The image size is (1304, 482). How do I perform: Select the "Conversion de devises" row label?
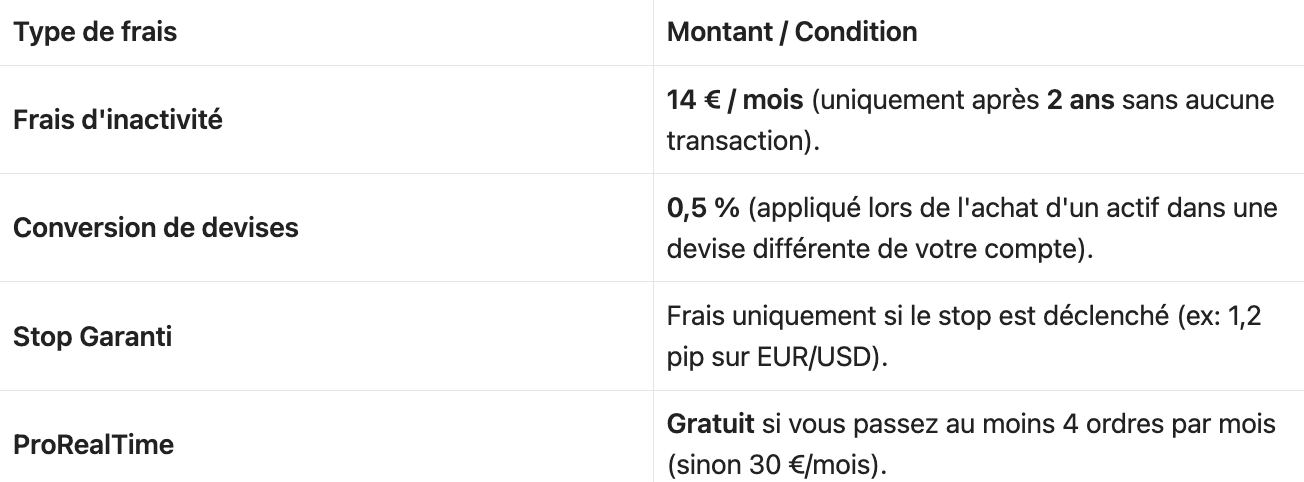pyautogui.click(x=155, y=228)
